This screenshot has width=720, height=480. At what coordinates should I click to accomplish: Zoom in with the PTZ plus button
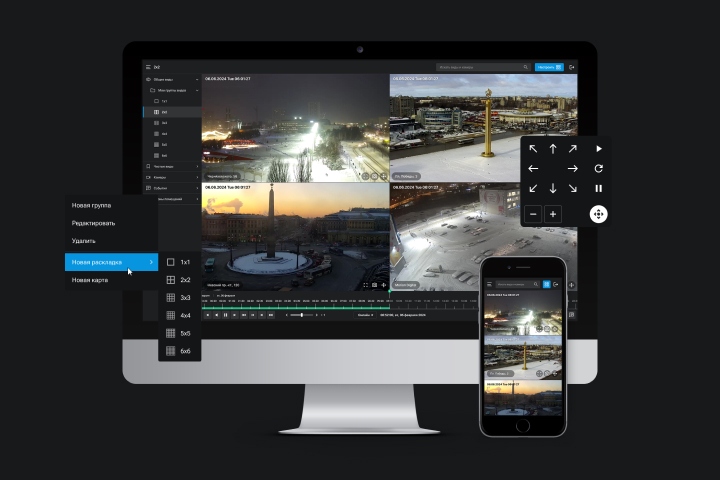[553, 214]
